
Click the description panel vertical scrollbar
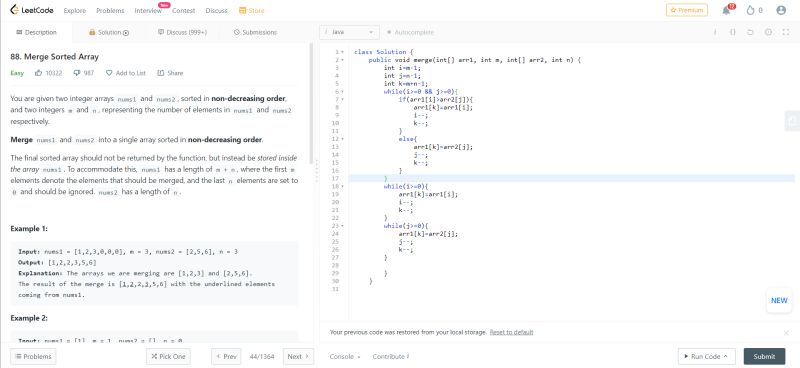click(x=311, y=102)
